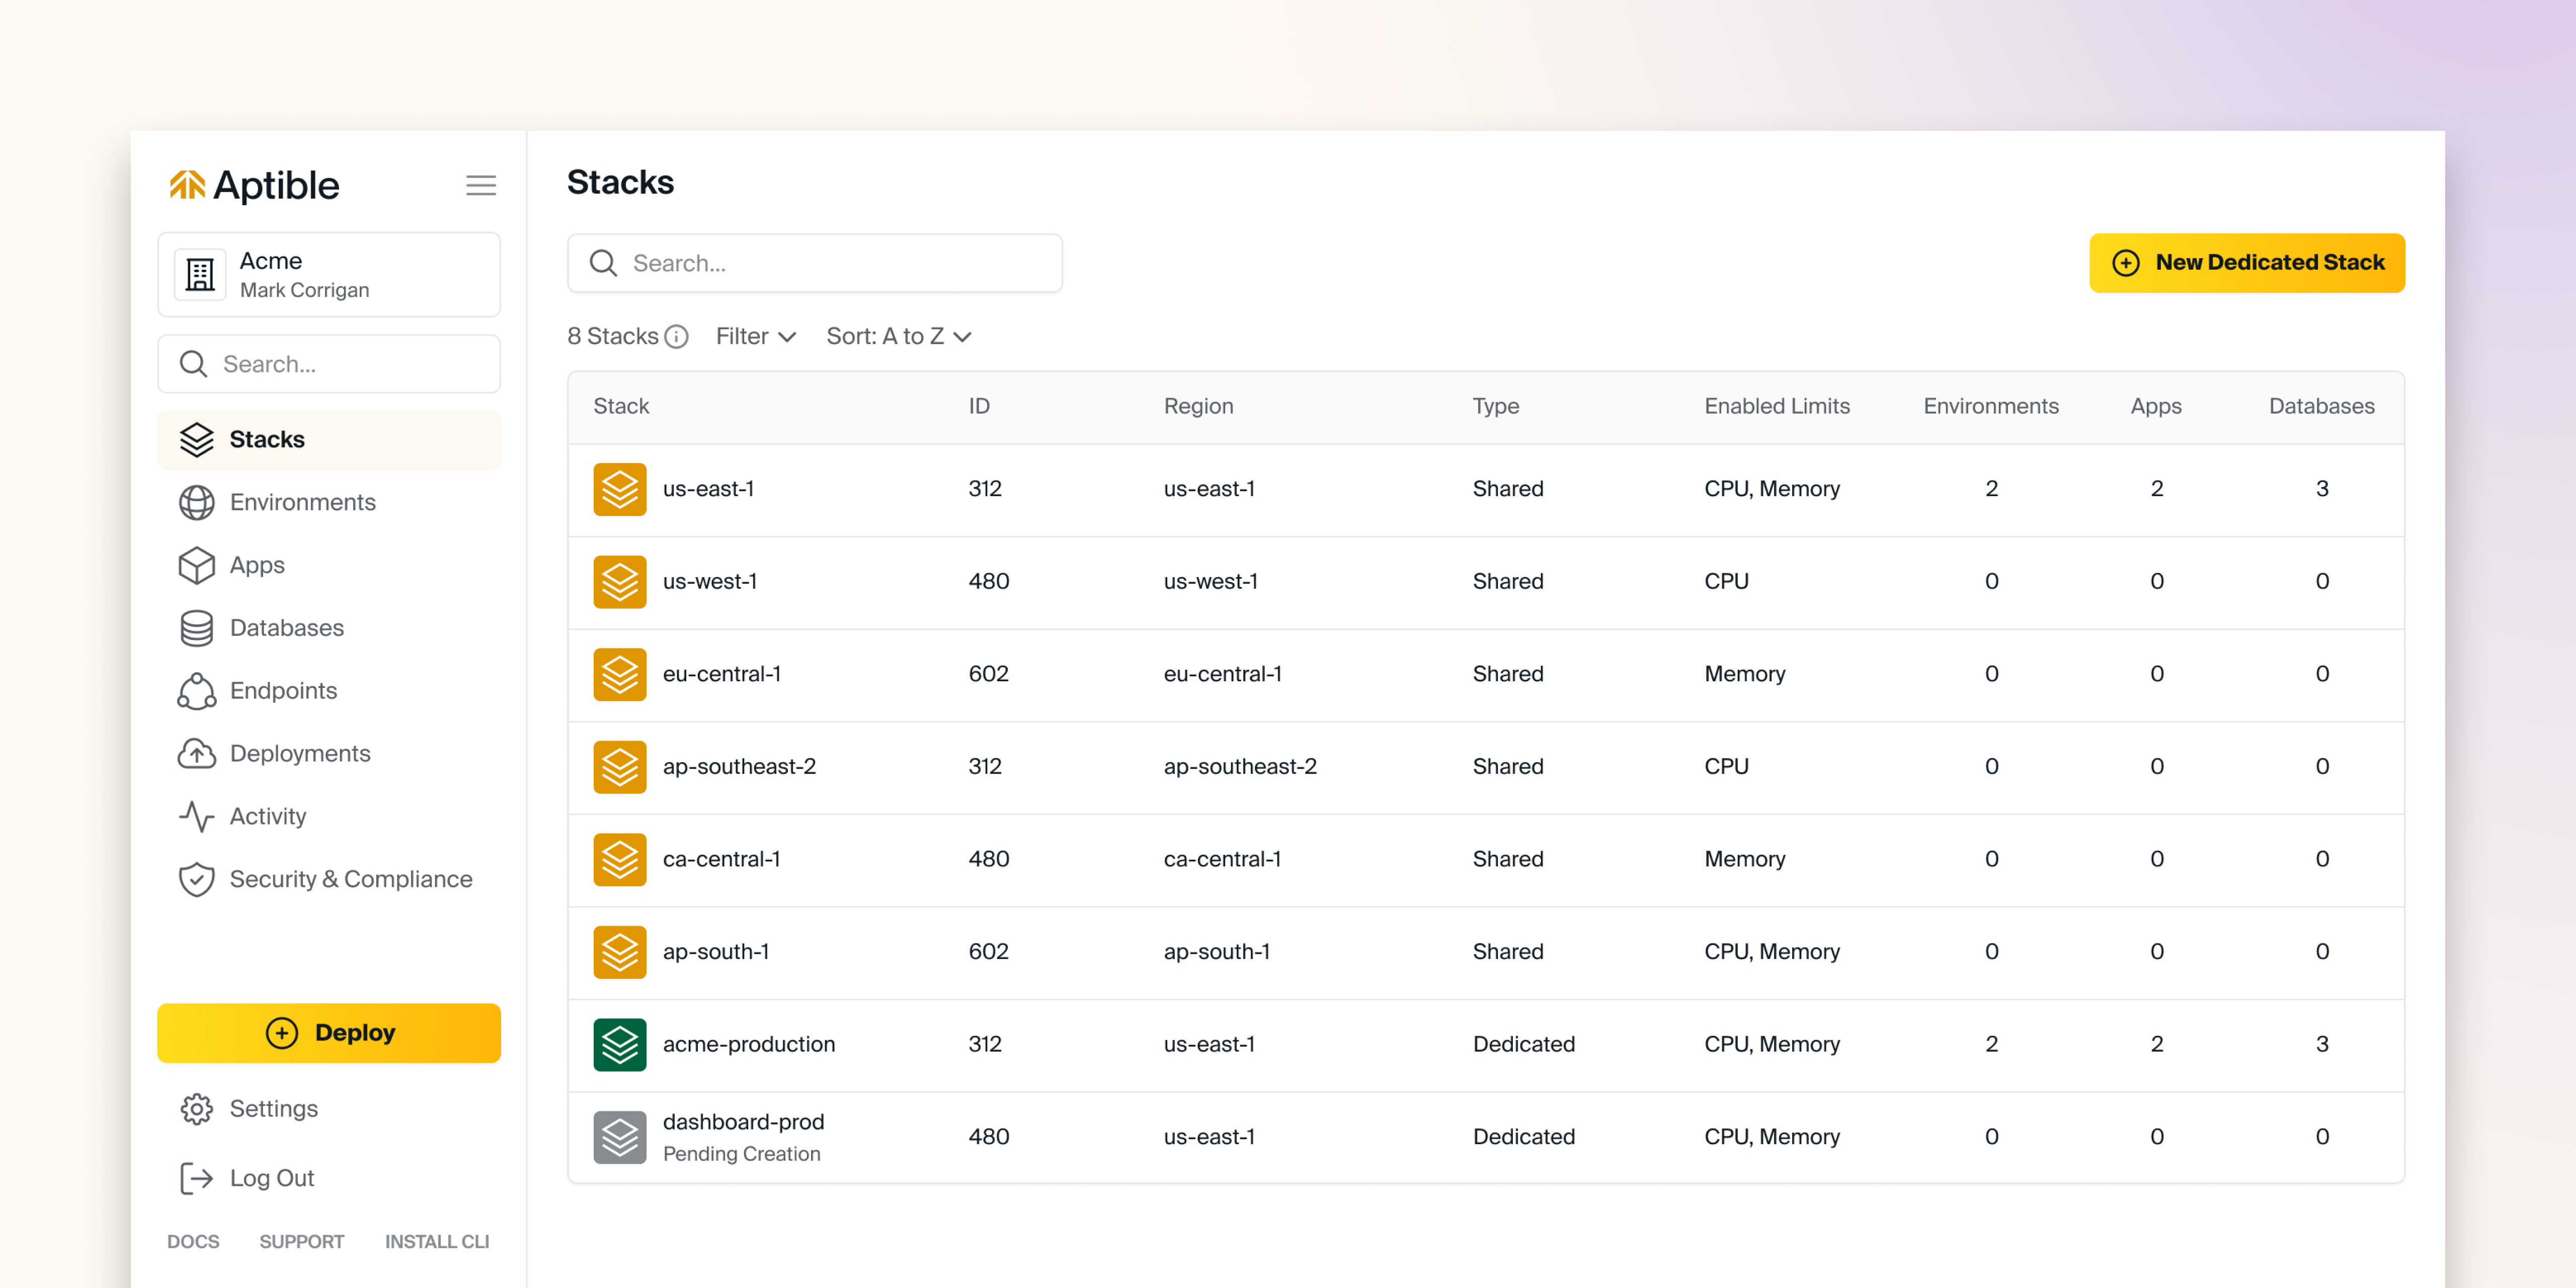
Task: Click the INSTALL CLI link
Action: 437,1241
